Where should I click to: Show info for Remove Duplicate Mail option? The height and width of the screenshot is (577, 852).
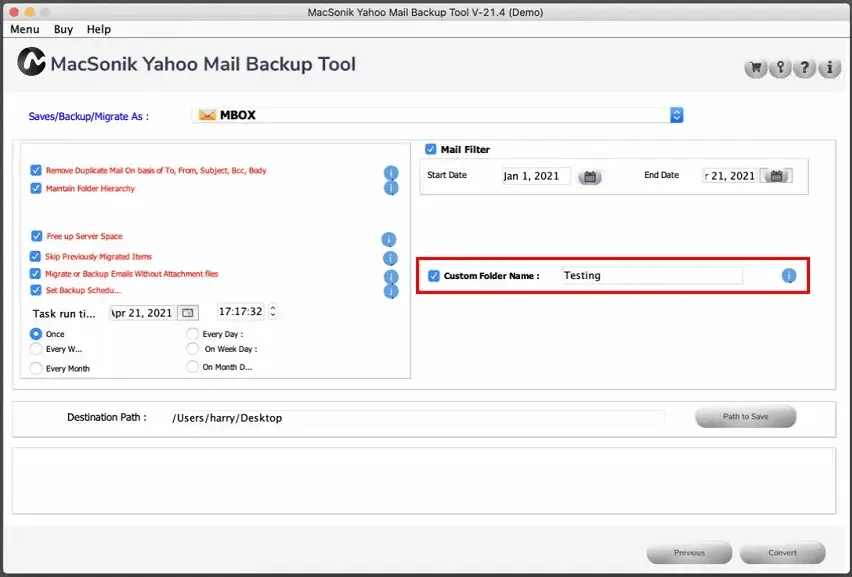[x=391, y=172]
